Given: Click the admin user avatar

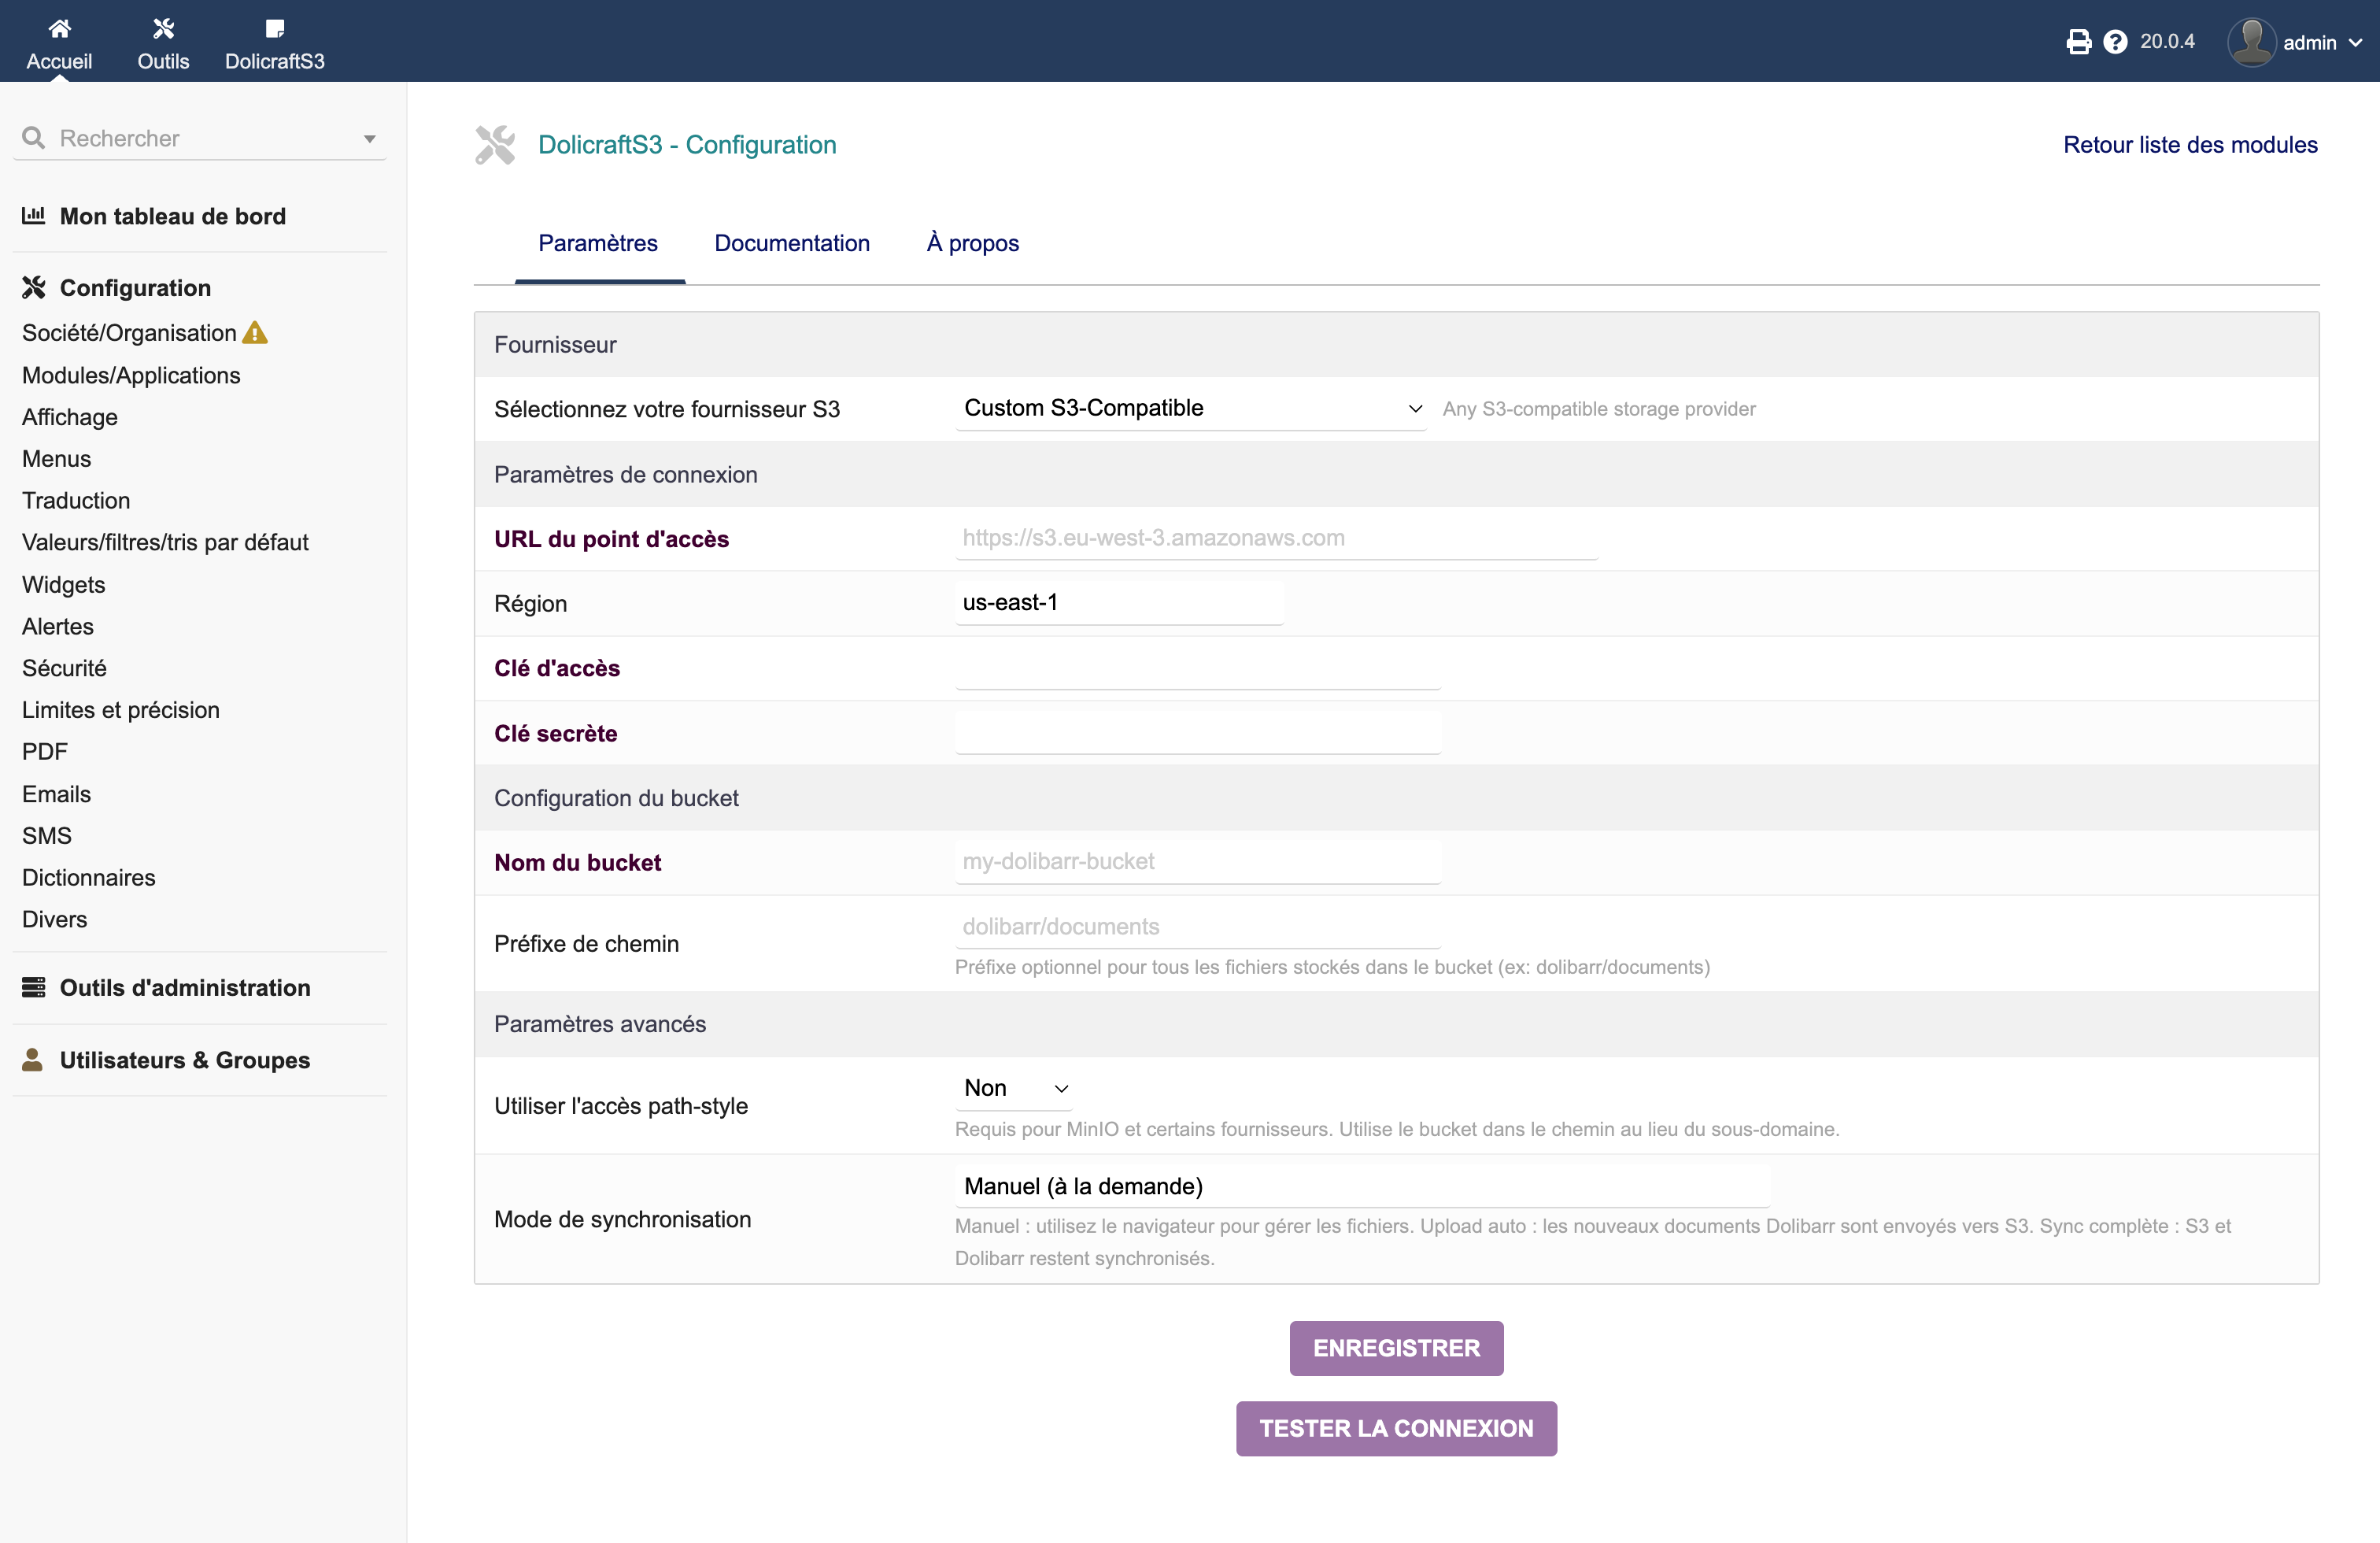Looking at the screenshot, I should [x=2251, y=42].
